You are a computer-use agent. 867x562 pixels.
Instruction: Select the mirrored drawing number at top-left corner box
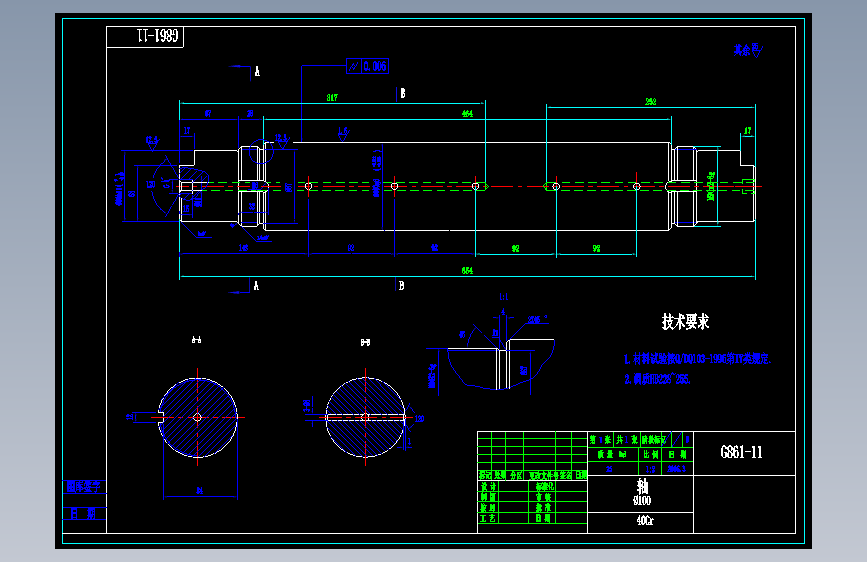click(x=158, y=36)
